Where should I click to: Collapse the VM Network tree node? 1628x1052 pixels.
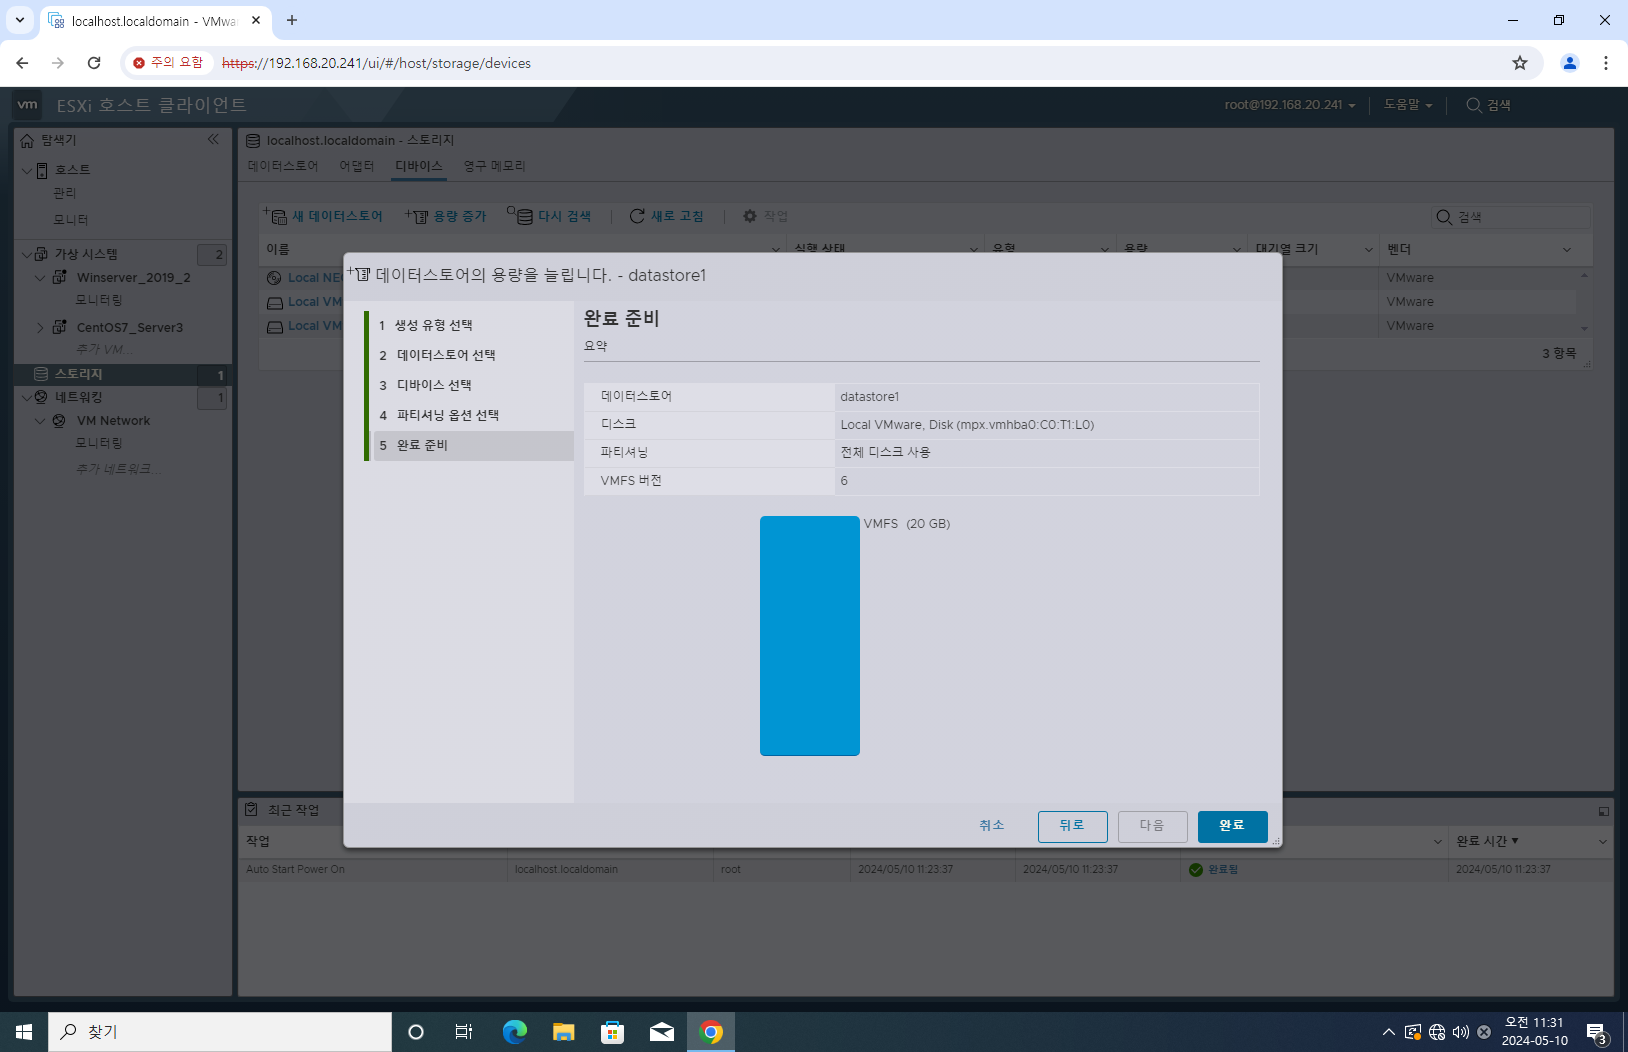[41, 421]
